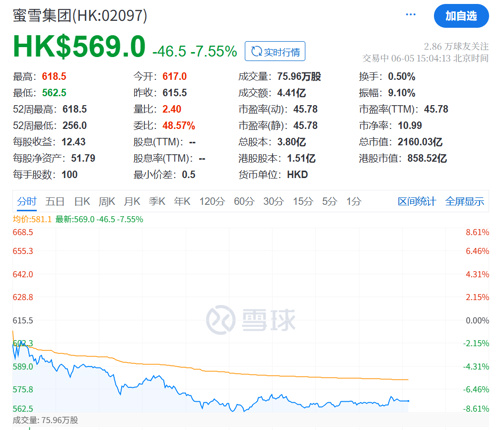The height and width of the screenshot is (430, 500).
Task: Select the 1分 one-minute chart
Action: click(354, 201)
